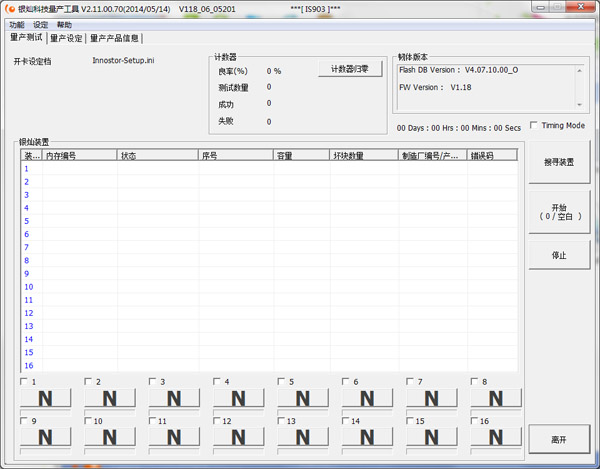Screen dimensions: 600x469
Task: Tick the port 12 checkbox
Action: click(217, 421)
